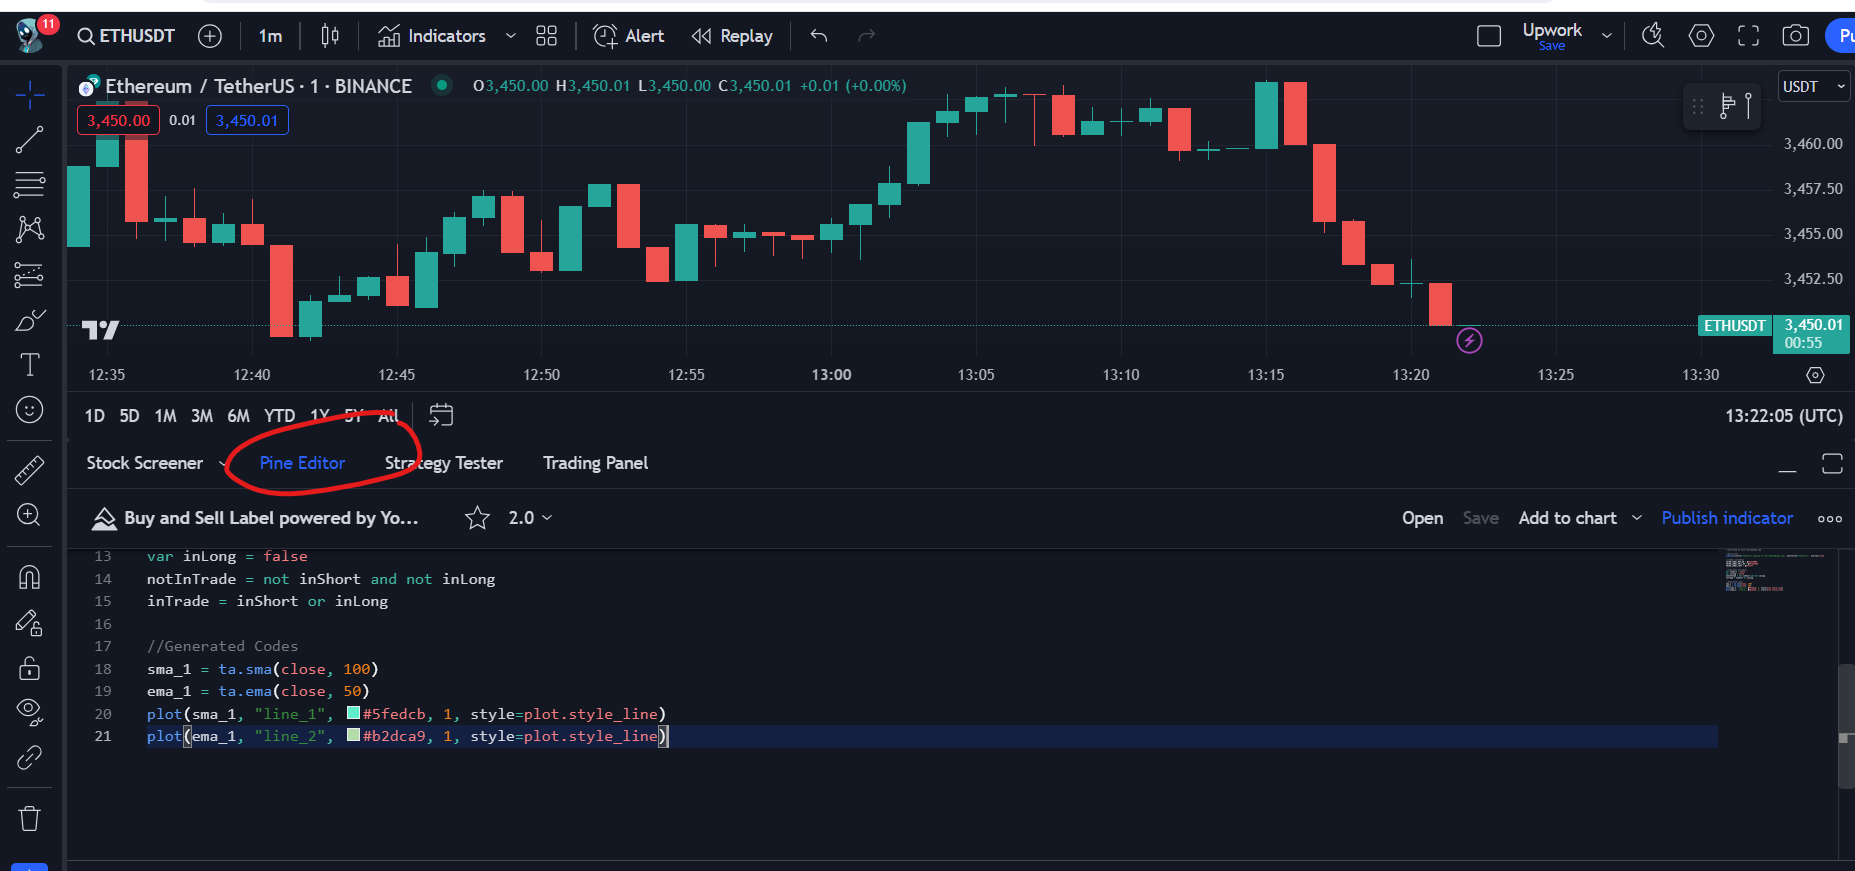Screen dimensions: 1855x871
Task: Toggle magnet mode on the sidebar
Action: pyautogui.click(x=29, y=577)
